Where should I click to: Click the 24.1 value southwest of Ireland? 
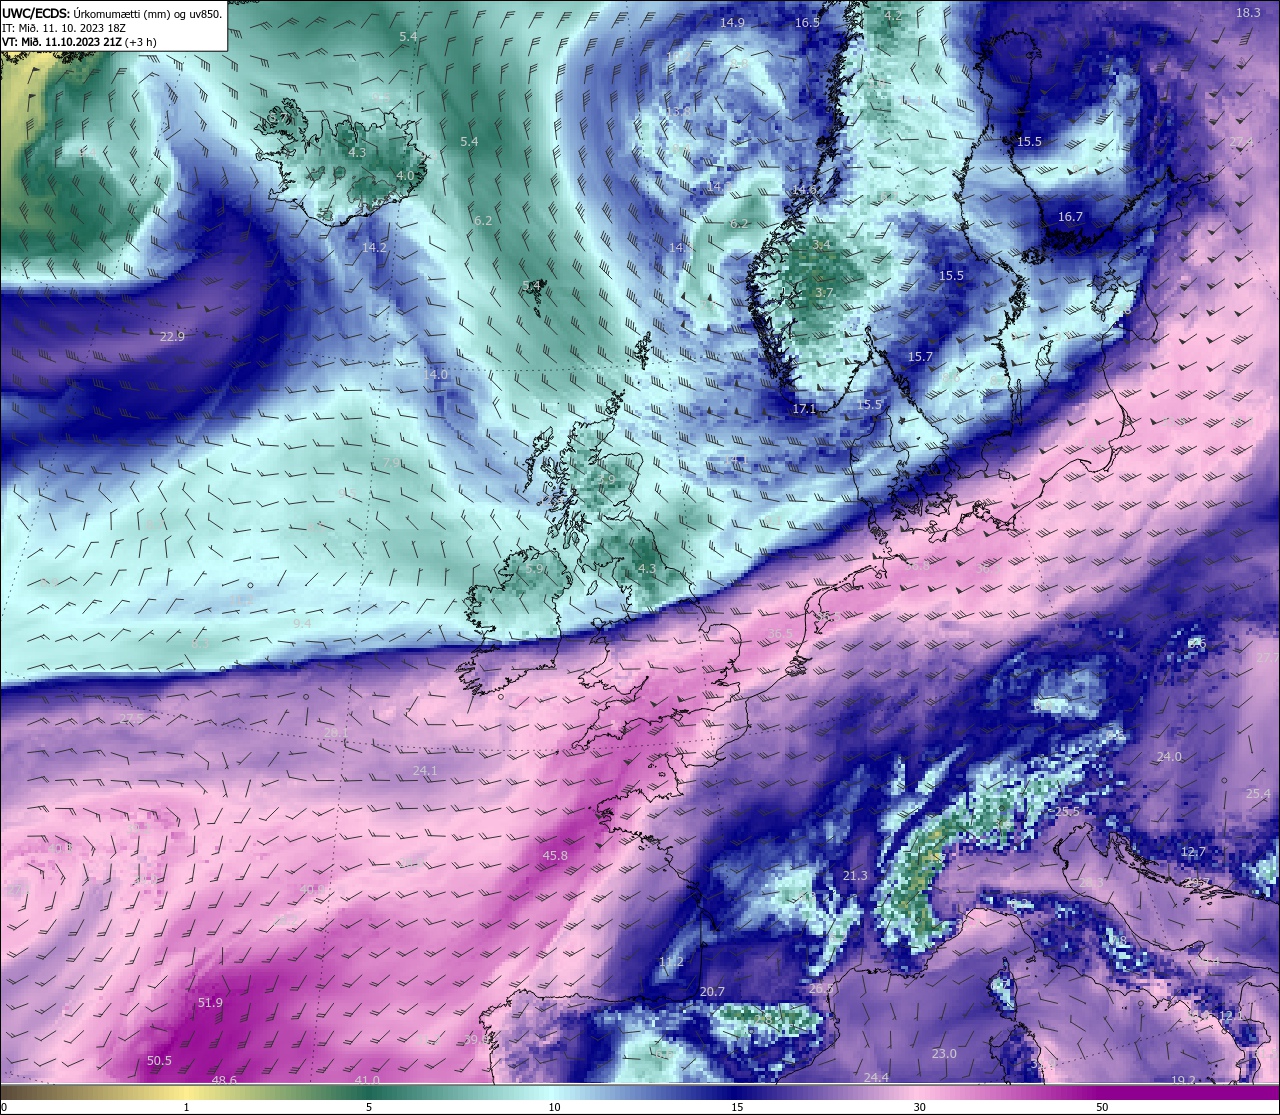pos(425,771)
